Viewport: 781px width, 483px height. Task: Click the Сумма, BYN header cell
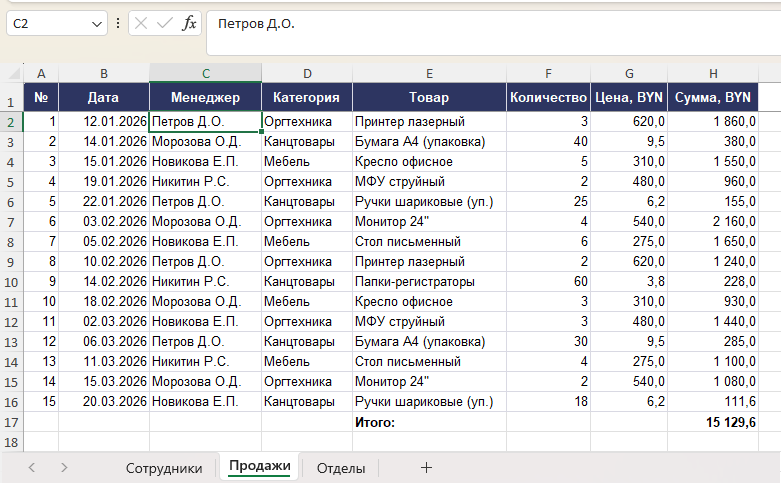click(x=713, y=97)
